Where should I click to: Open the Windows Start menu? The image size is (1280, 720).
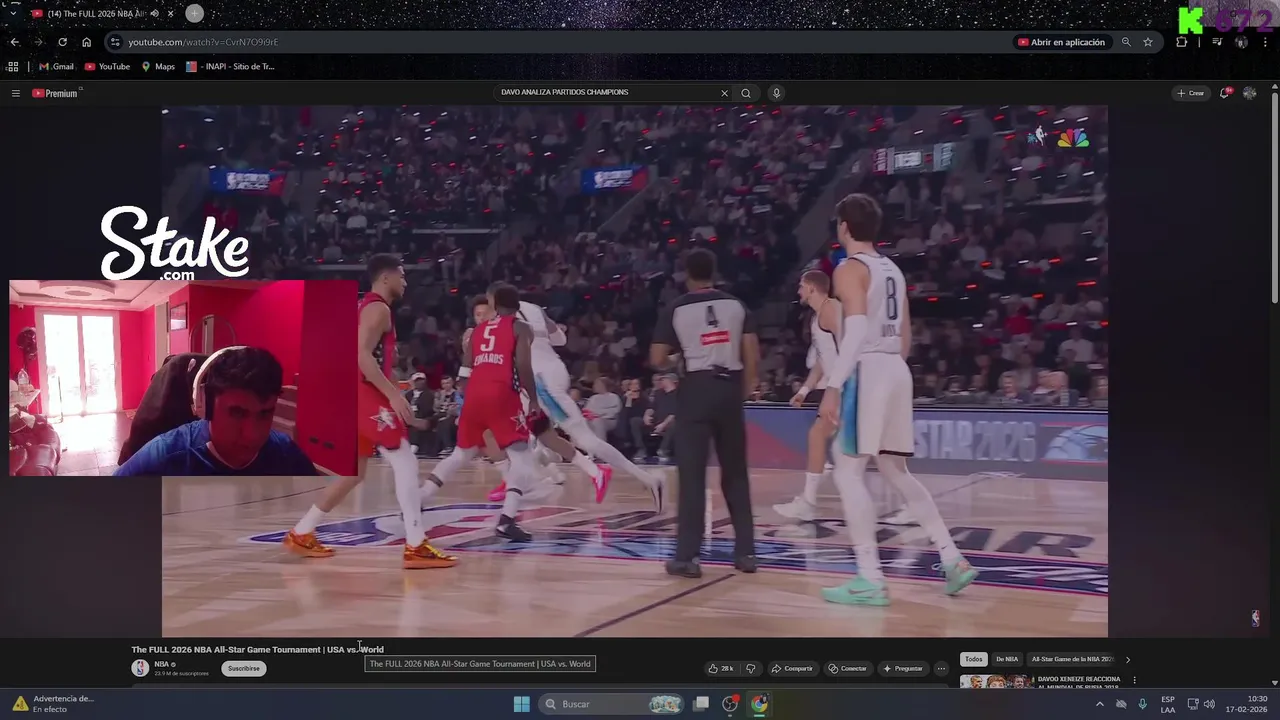pos(521,704)
